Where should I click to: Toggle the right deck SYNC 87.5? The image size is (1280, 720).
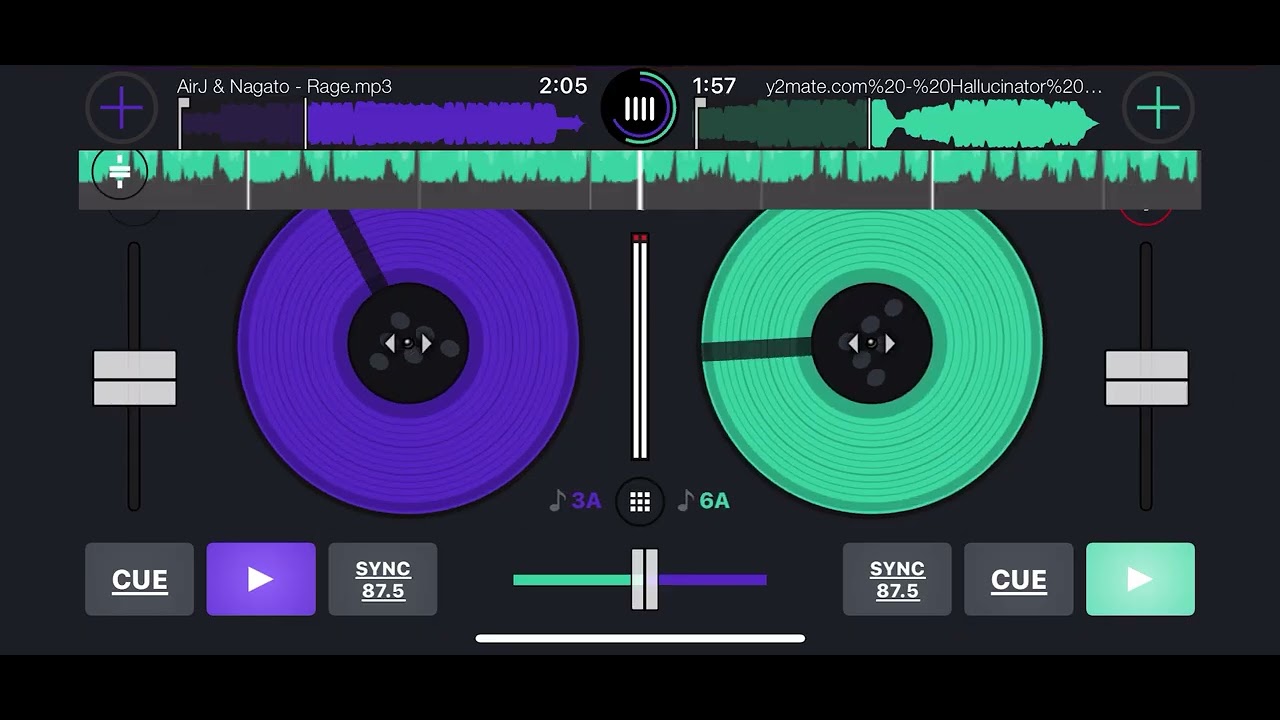(897, 579)
